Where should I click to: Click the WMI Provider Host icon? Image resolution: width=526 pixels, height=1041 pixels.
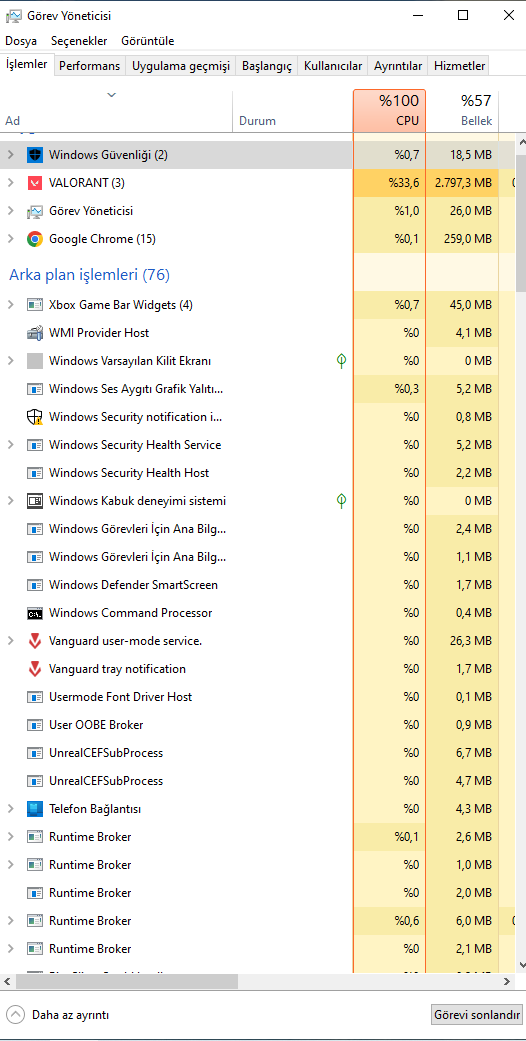(x=35, y=333)
